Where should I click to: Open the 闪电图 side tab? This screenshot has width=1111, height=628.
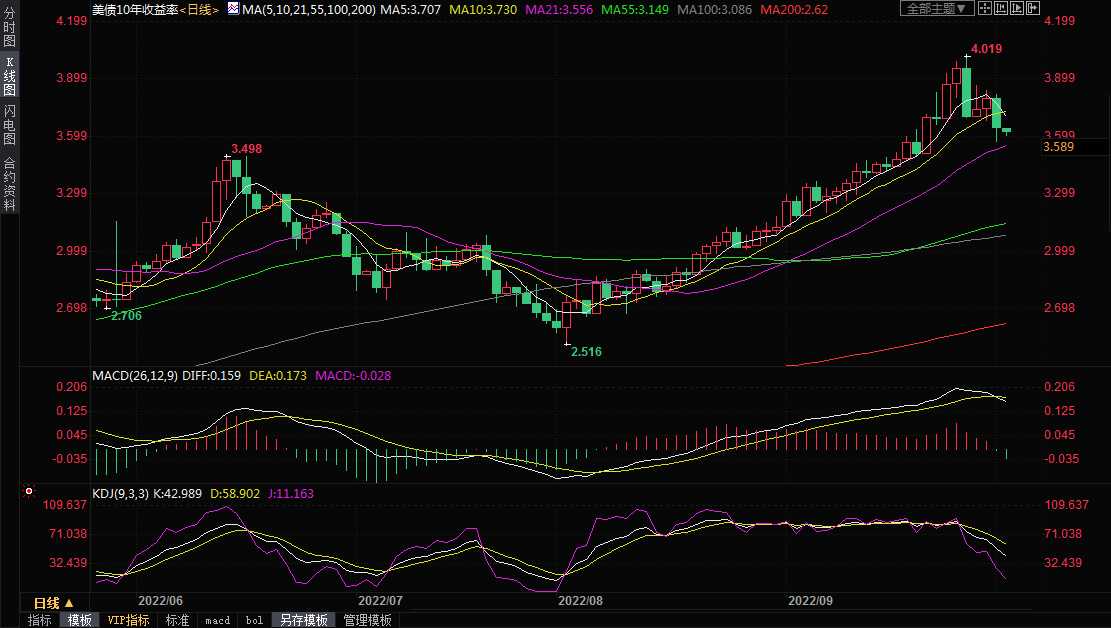9,125
